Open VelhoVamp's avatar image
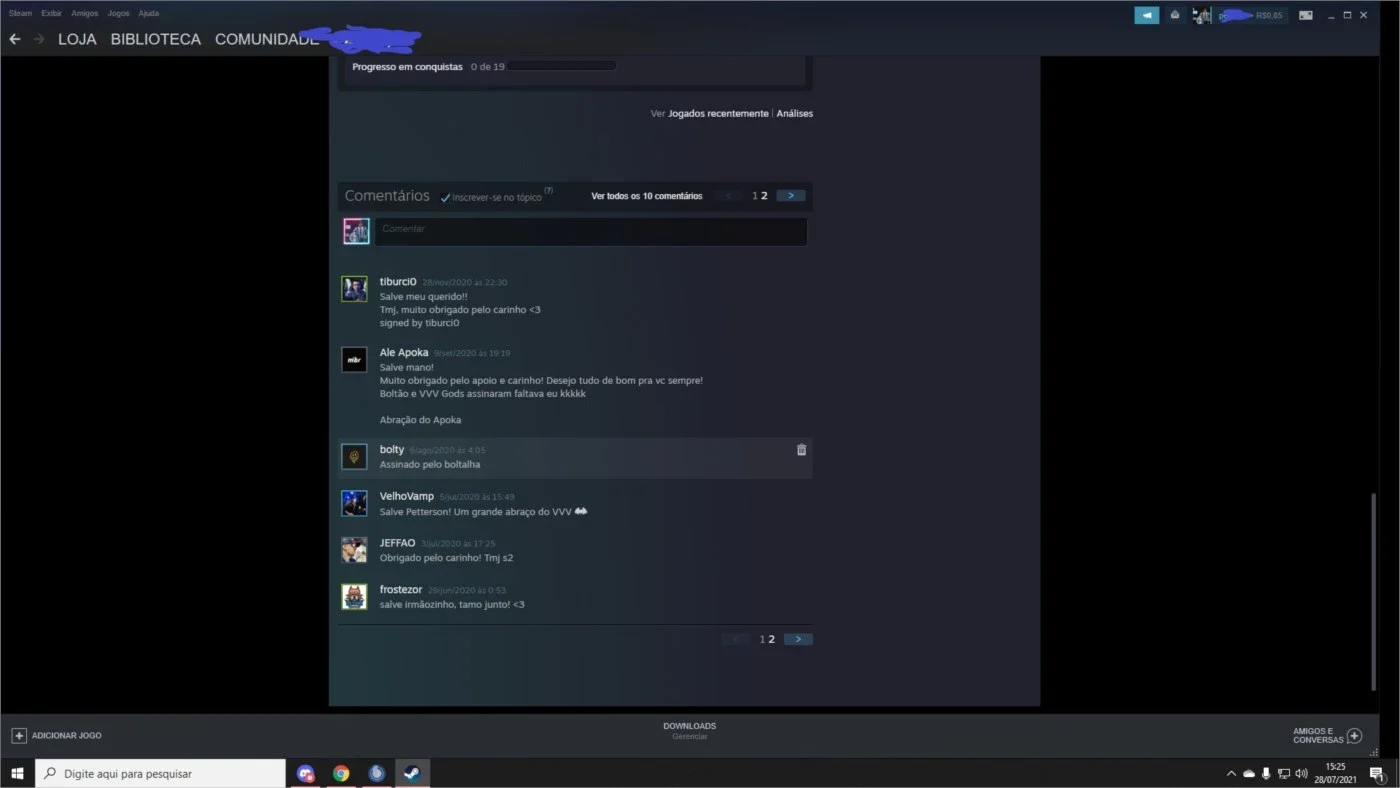This screenshot has width=1400, height=788. coord(354,503)
